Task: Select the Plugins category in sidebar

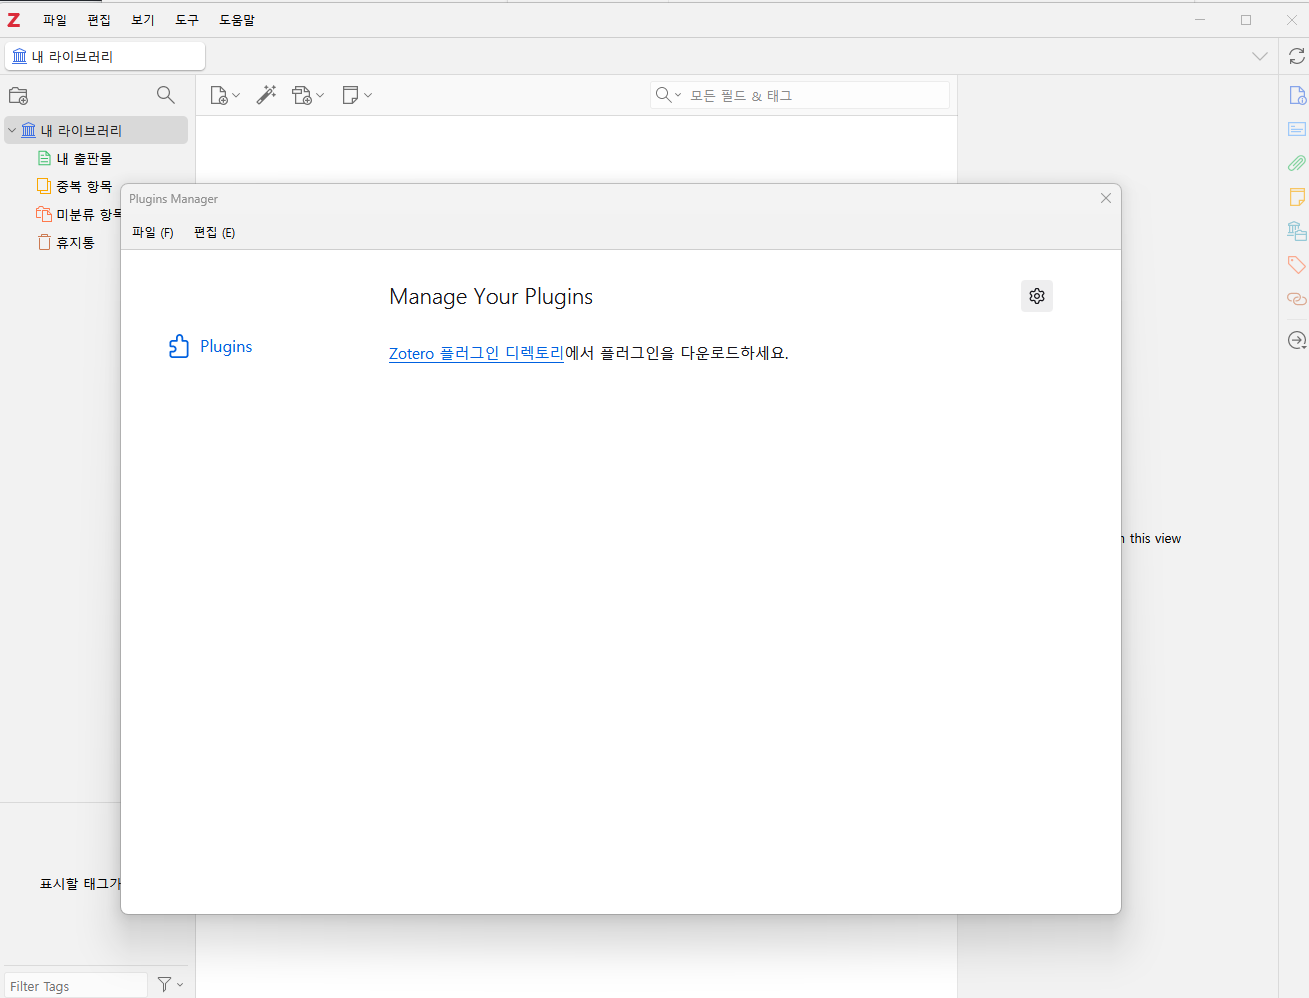Action: [x=210, y=346]
